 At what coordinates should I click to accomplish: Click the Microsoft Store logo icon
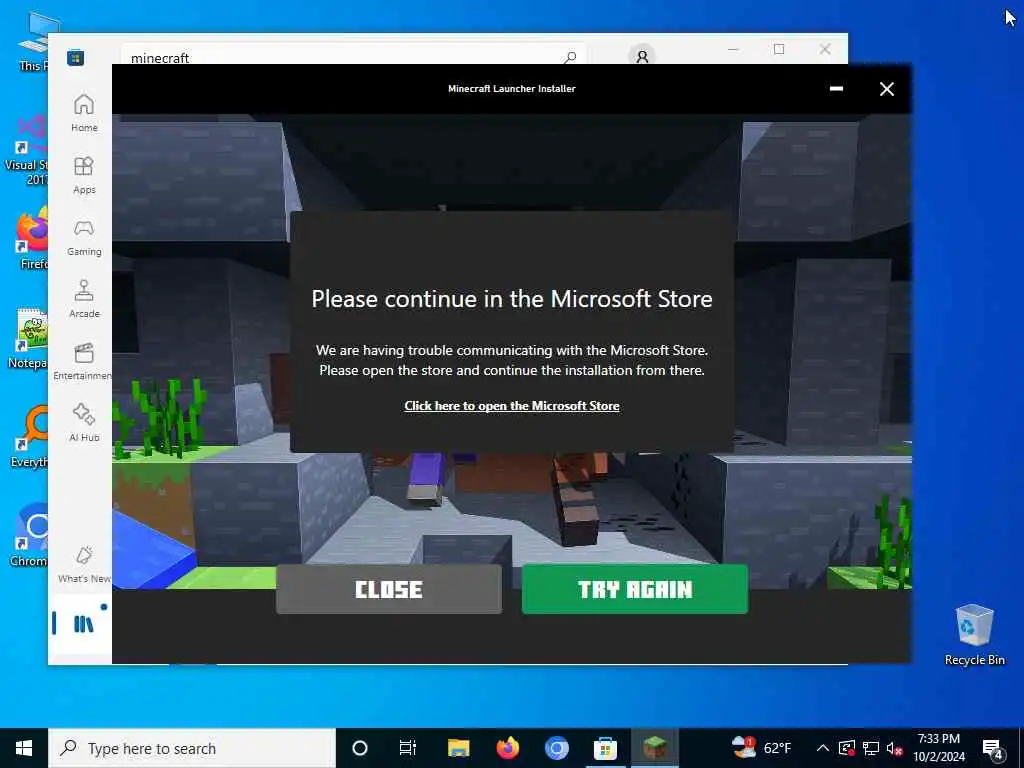click(x=75, y=57)
